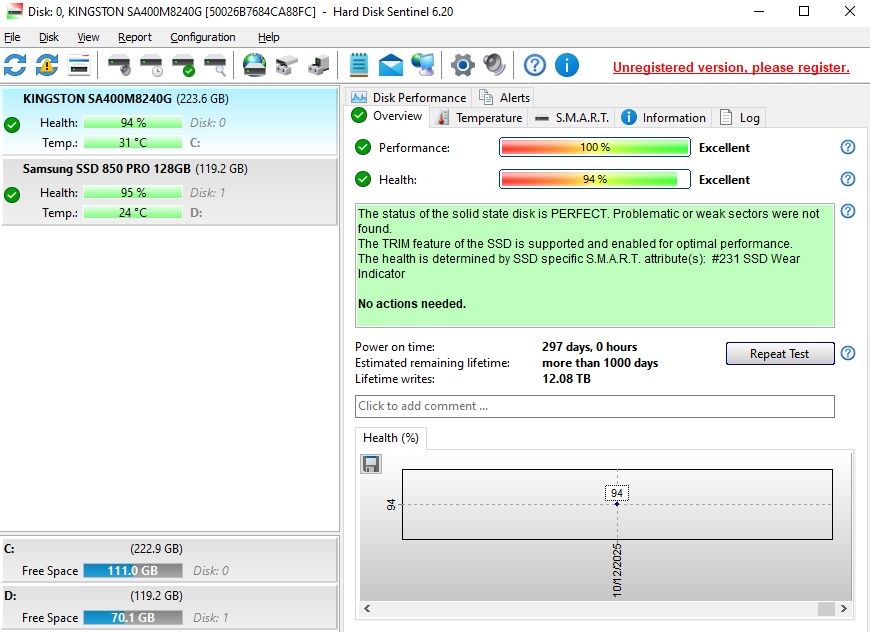Image resolution: width=870 pixels, height=632 pixels.
Task: Click the disk icon with magnifier
Action: pos(215,65)
